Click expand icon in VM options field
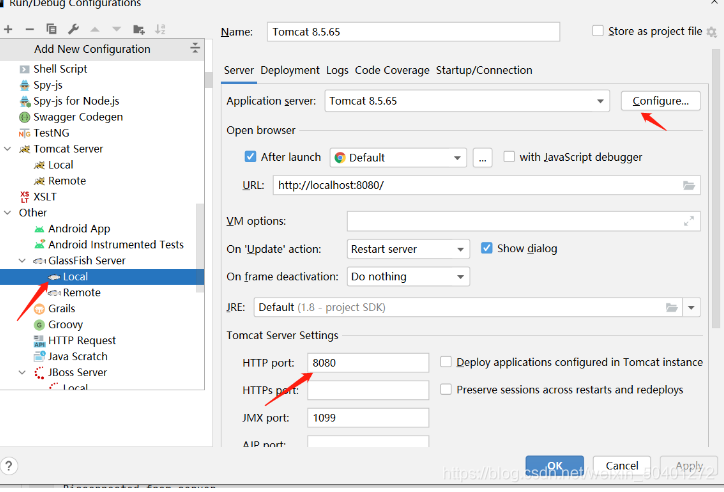 point(689,222)
